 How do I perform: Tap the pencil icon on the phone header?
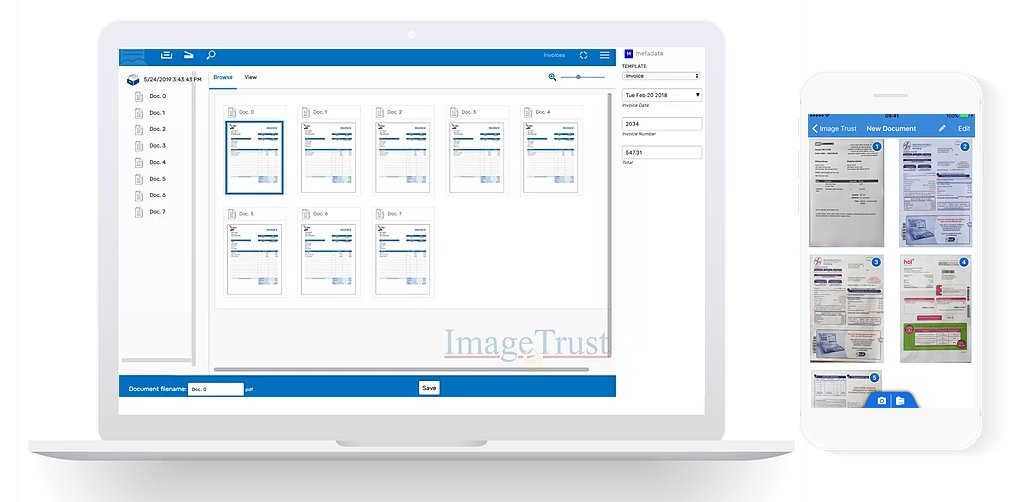(x=942, y=129)
